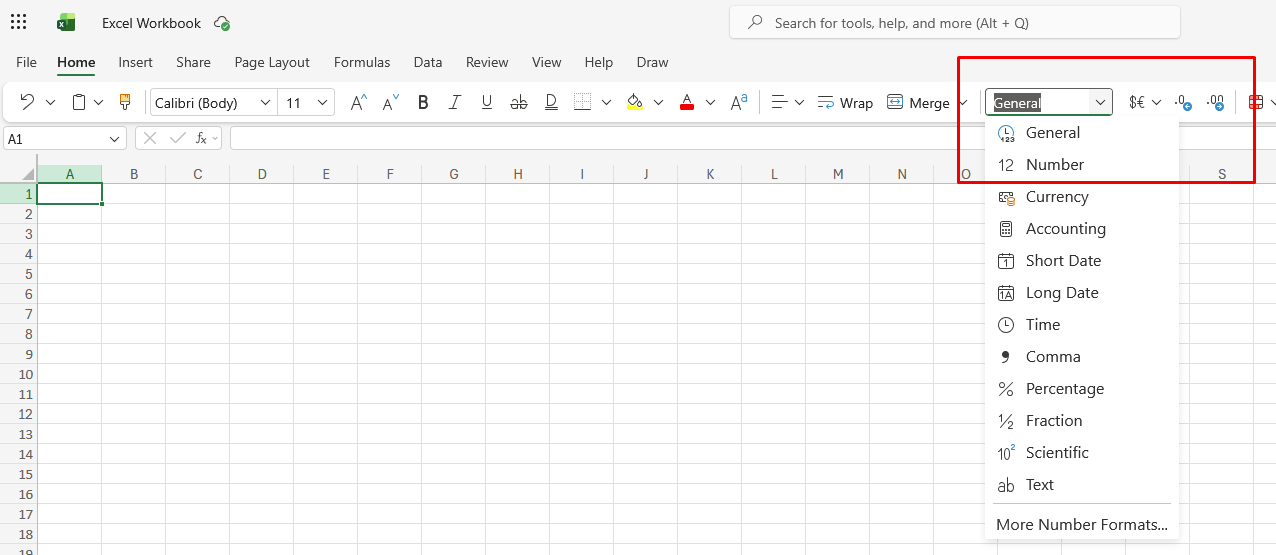1276x555 pixels.
Task: Decrease font size with the smaller A icon
Action: tap(390, 102)
